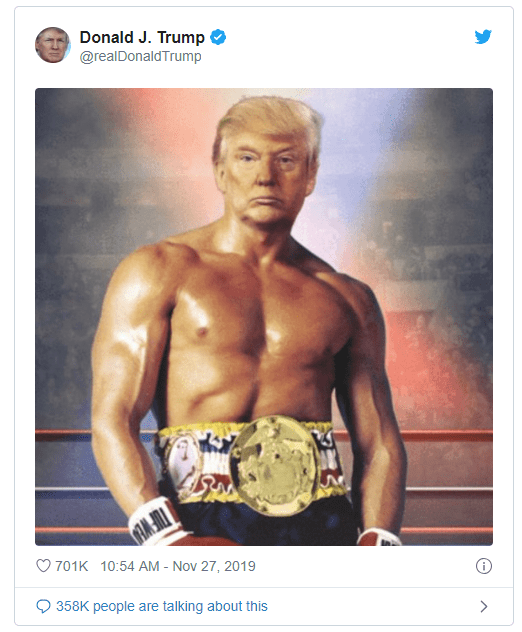Open the Twitter bird logo
This screenshot has width=522, height=632.
tap(483, 36)
